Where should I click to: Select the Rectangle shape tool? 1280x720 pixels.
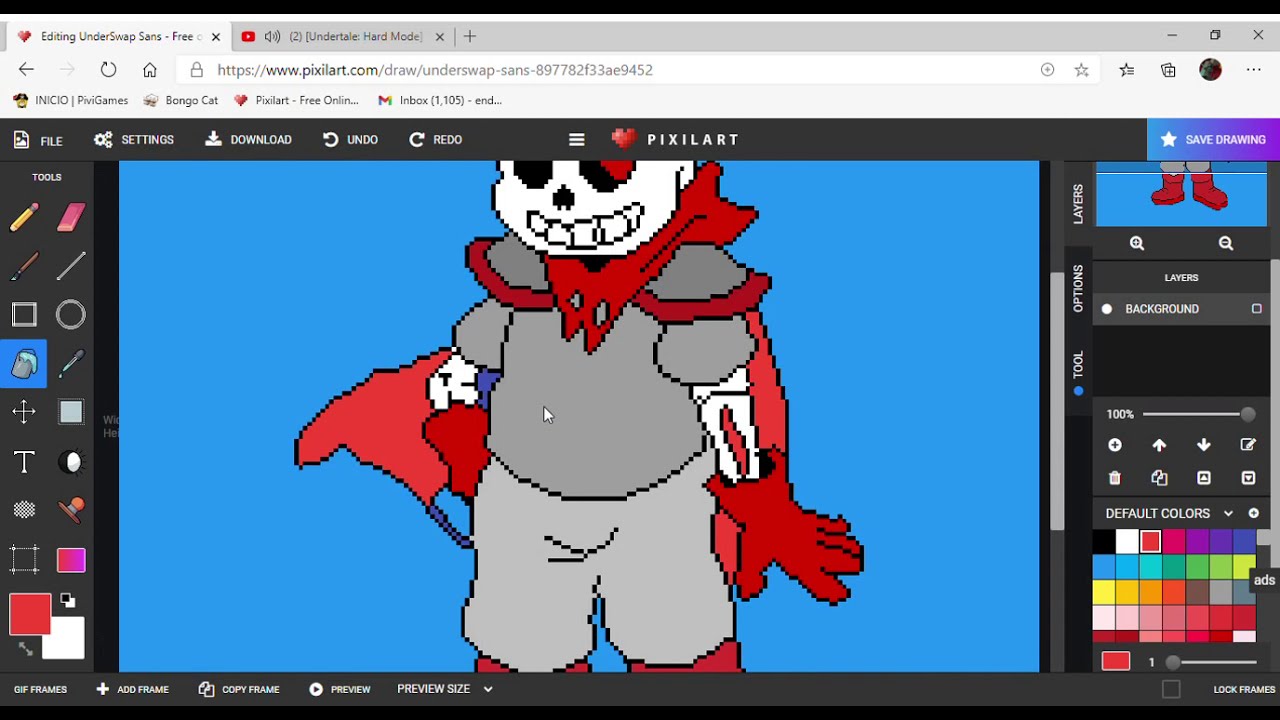[24, 315]
